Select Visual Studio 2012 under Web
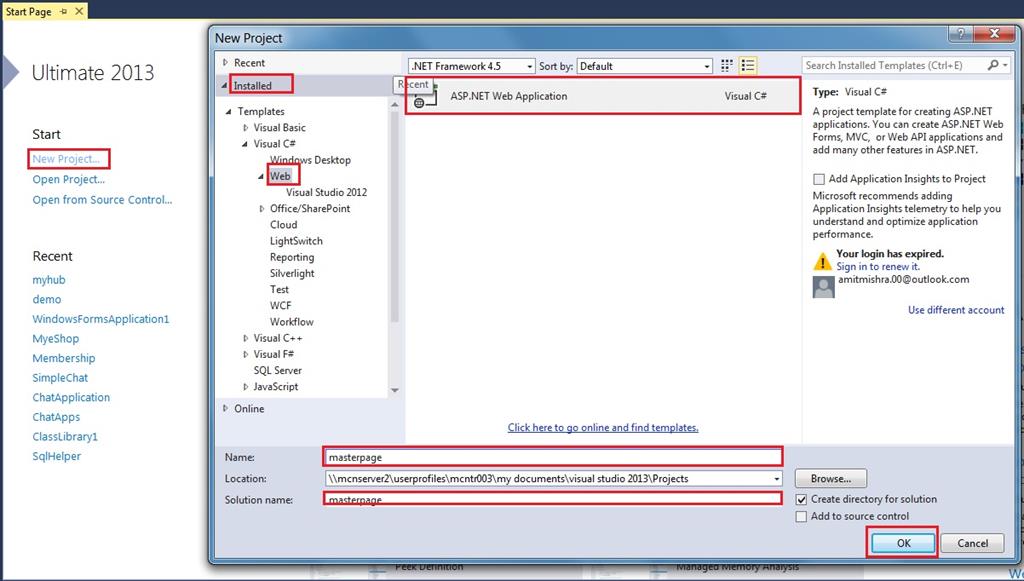Image resolution: width=1024 pixels, height=581 pixels. click(x=327, y=193)
